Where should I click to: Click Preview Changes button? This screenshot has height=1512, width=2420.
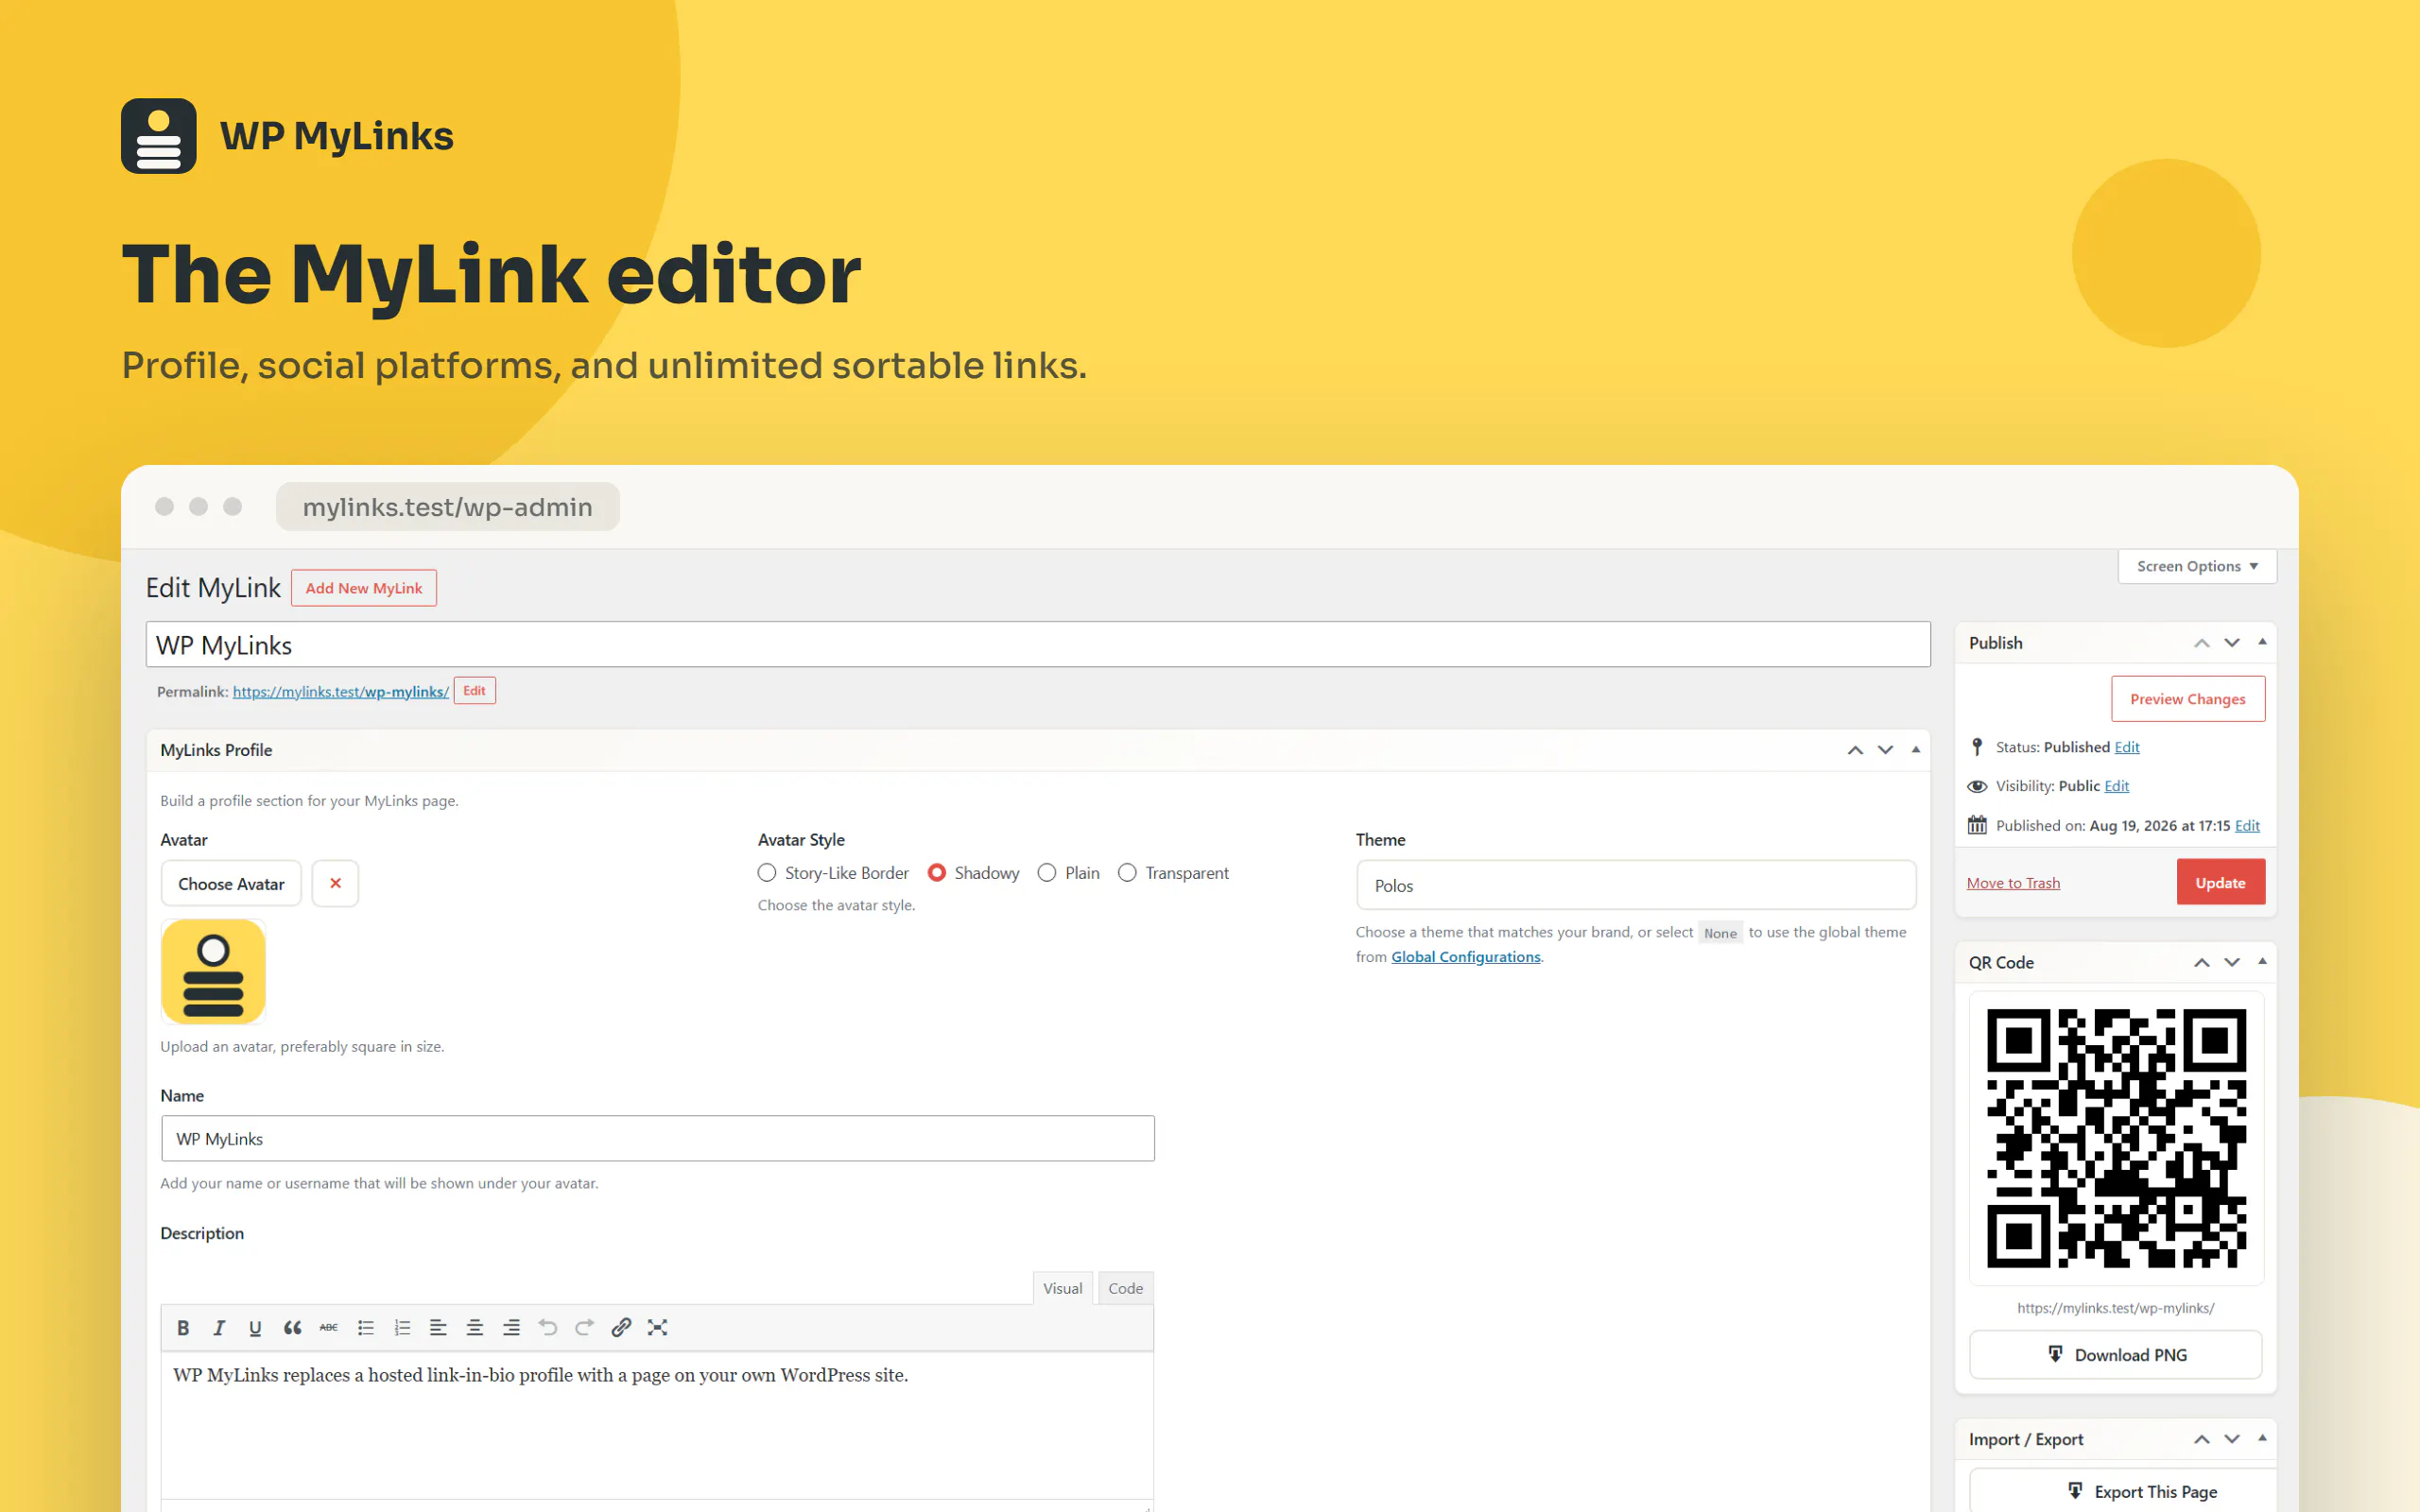(2188, 699)
